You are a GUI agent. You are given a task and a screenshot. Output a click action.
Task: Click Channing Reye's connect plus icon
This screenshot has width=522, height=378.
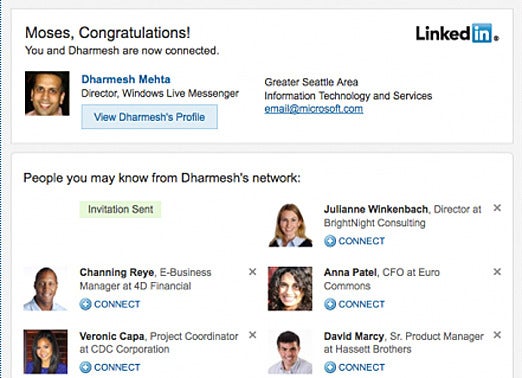click(85, 304)
